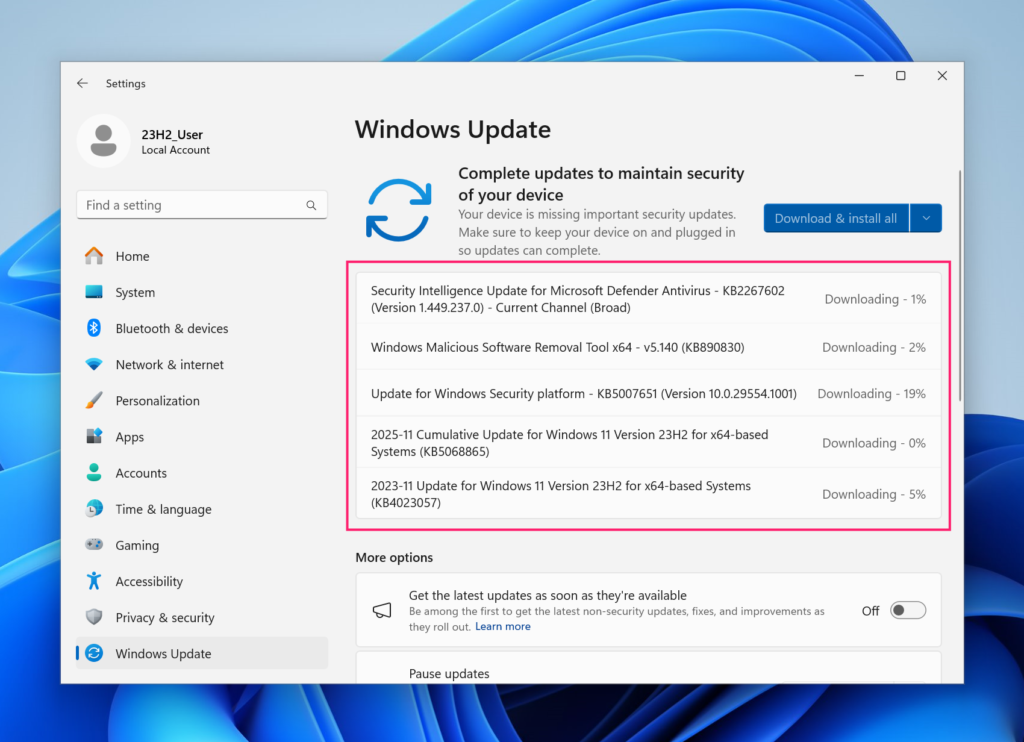The width and height of the screenshot is (1024, 742).
Task: Click the 23H2_User account name
Action: click(x=172, y=135)
